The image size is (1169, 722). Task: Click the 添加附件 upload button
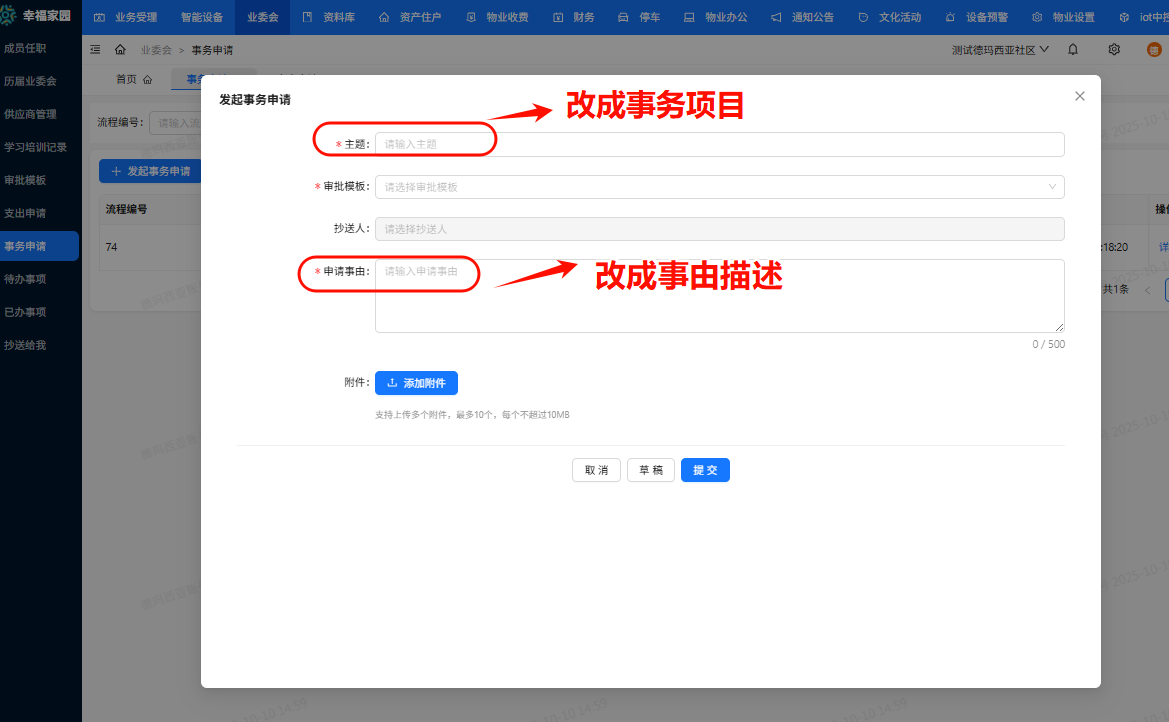tap(416, 383)
